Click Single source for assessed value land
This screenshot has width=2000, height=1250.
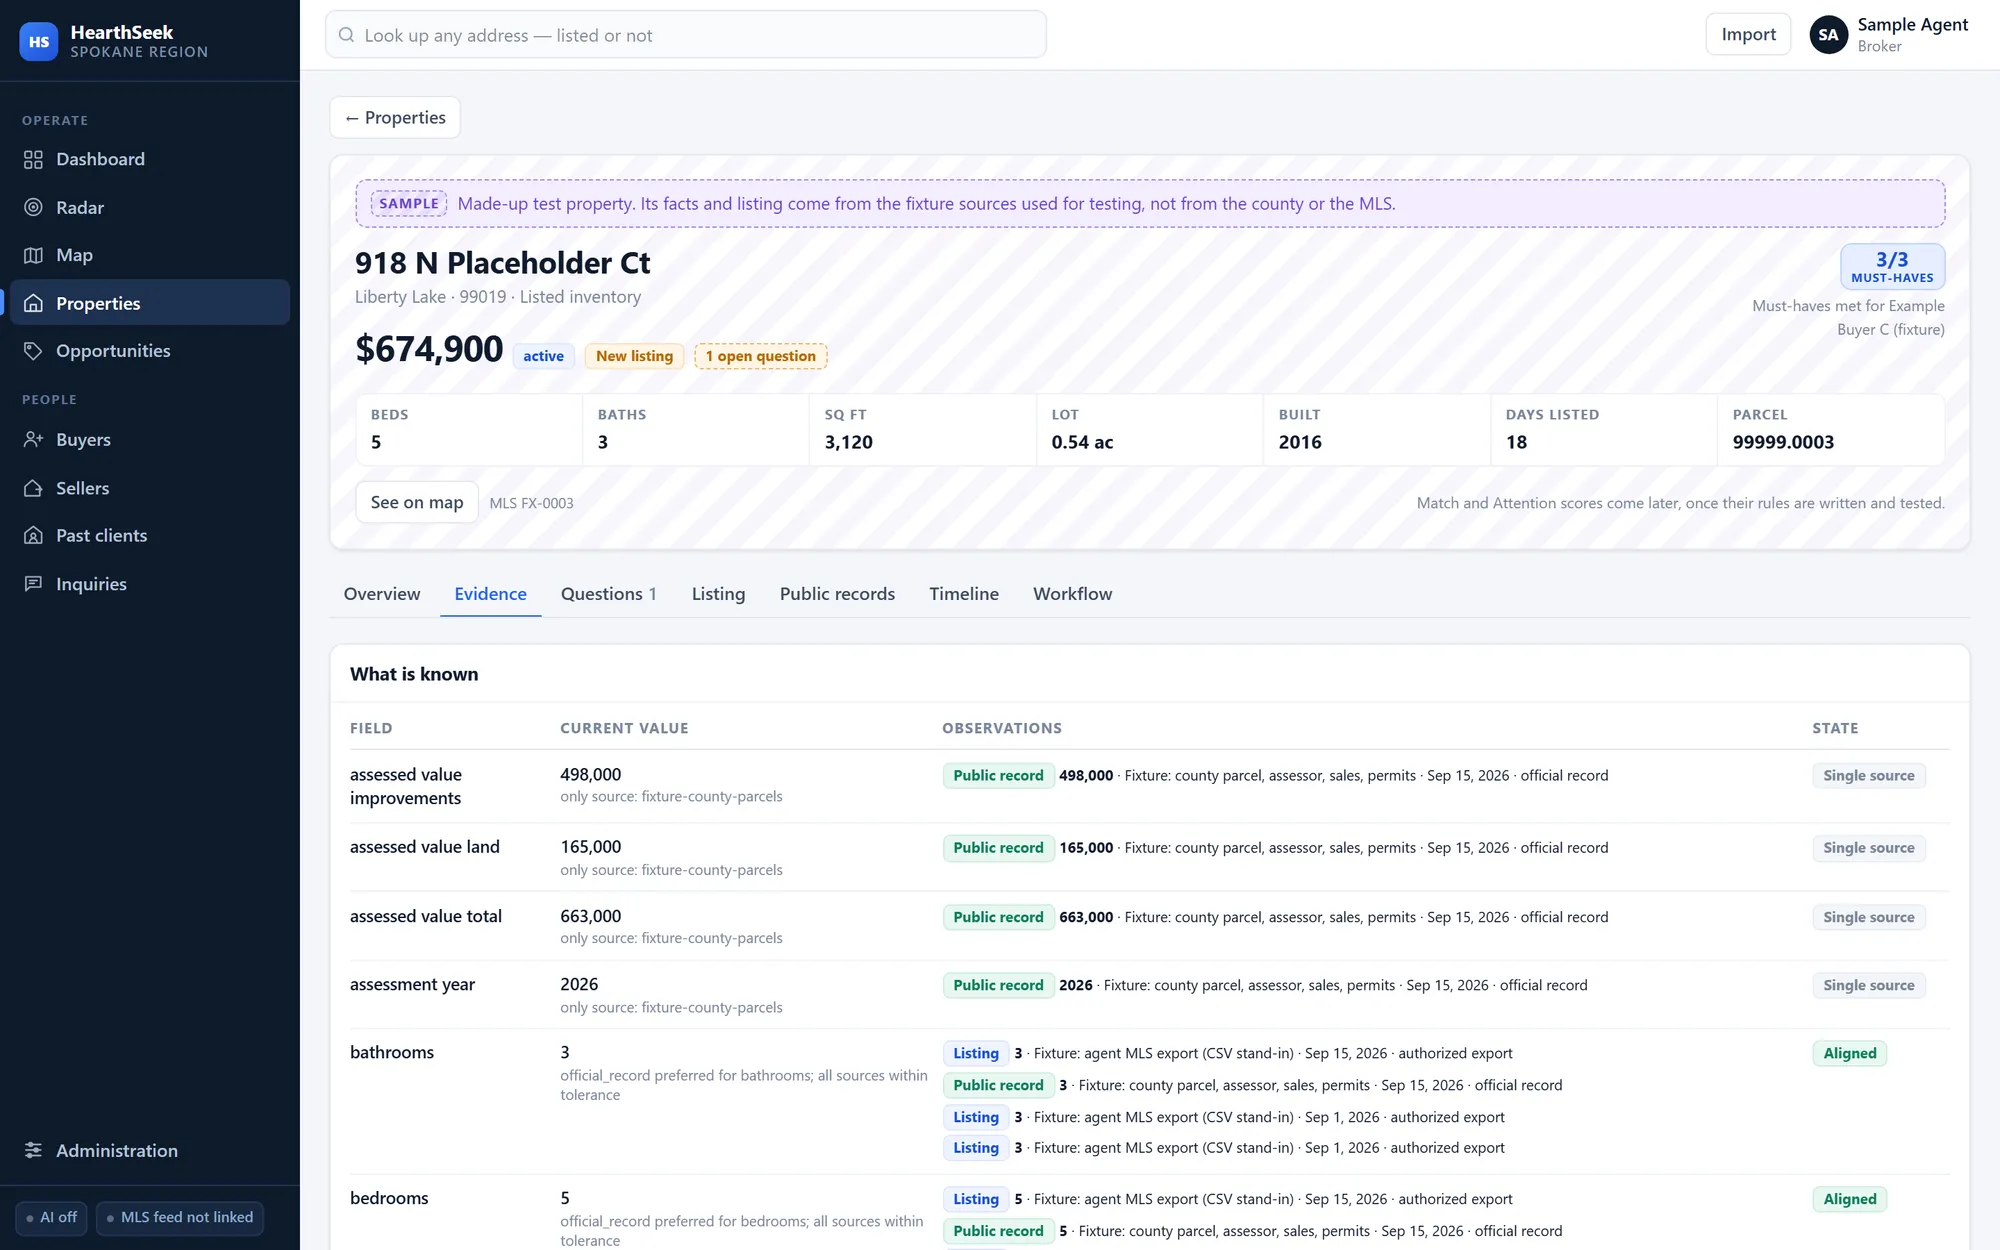1868,848
